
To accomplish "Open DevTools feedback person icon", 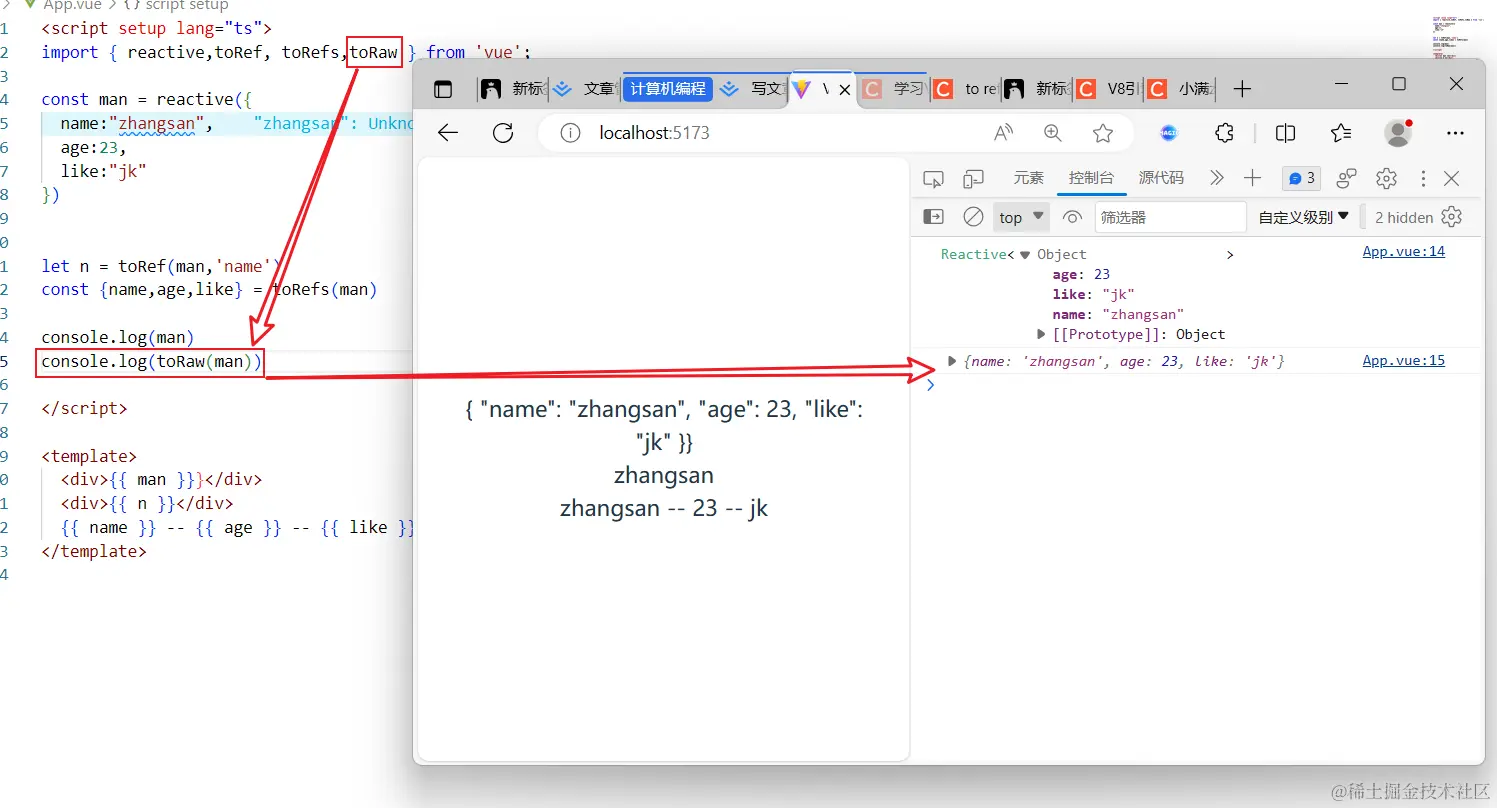I will 1347,178.
